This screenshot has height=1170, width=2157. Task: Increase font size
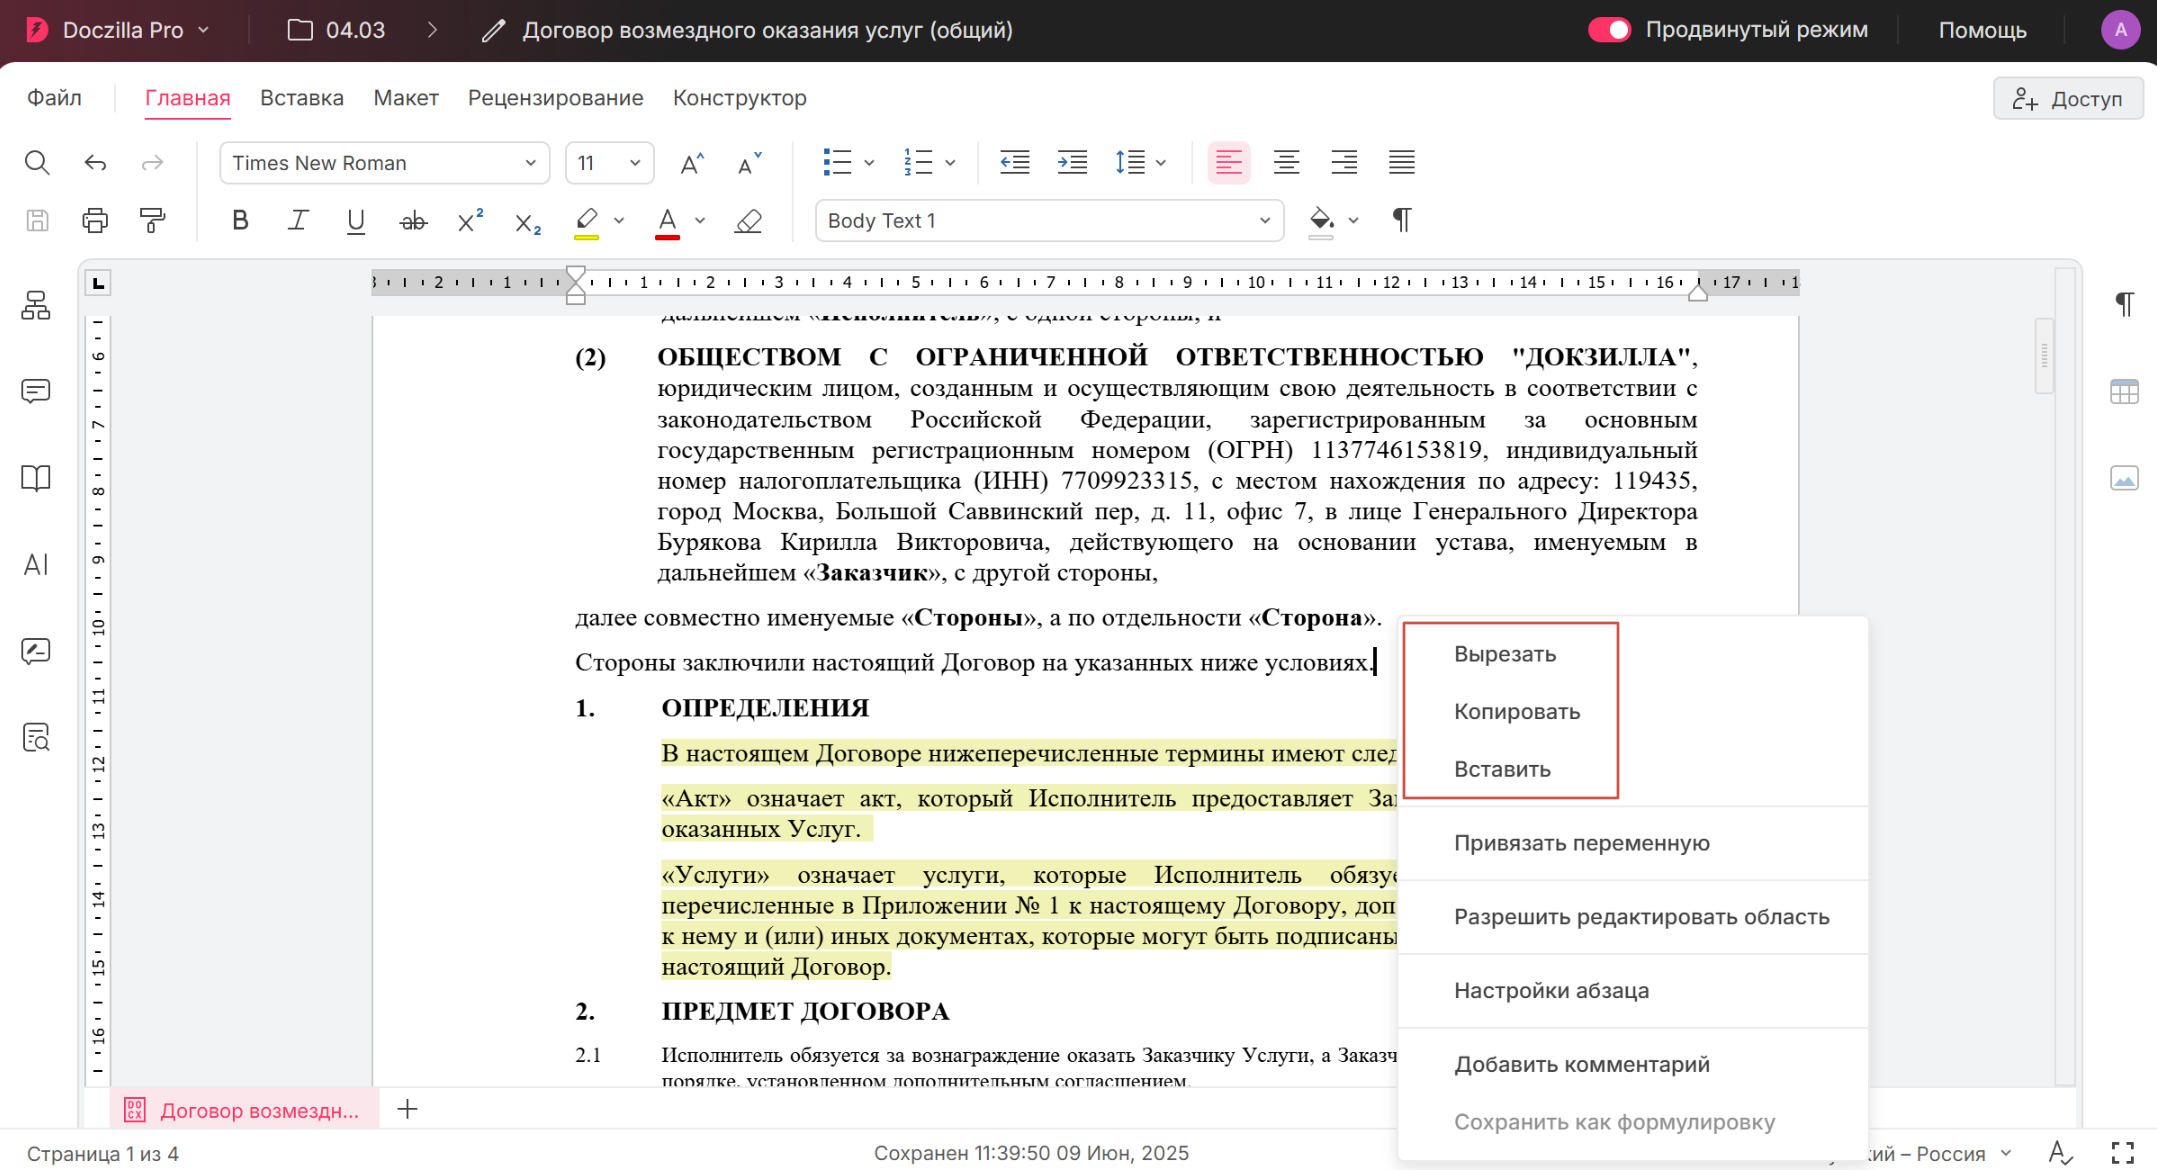pyautogui.click(x=692, y=163)
